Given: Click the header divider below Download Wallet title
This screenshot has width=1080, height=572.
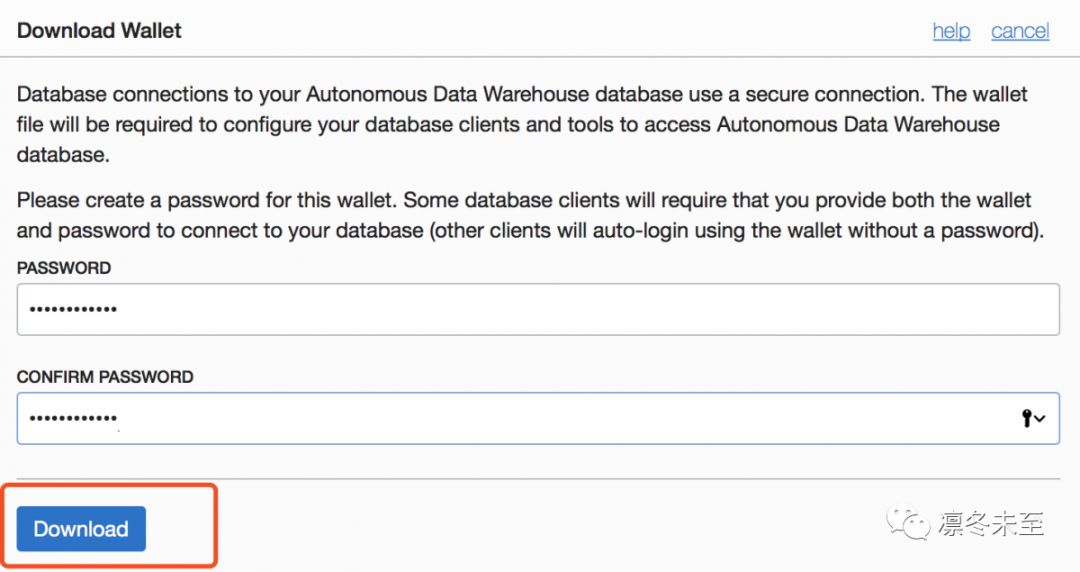Looking at the screenshot, I should (x=538, y=57).
